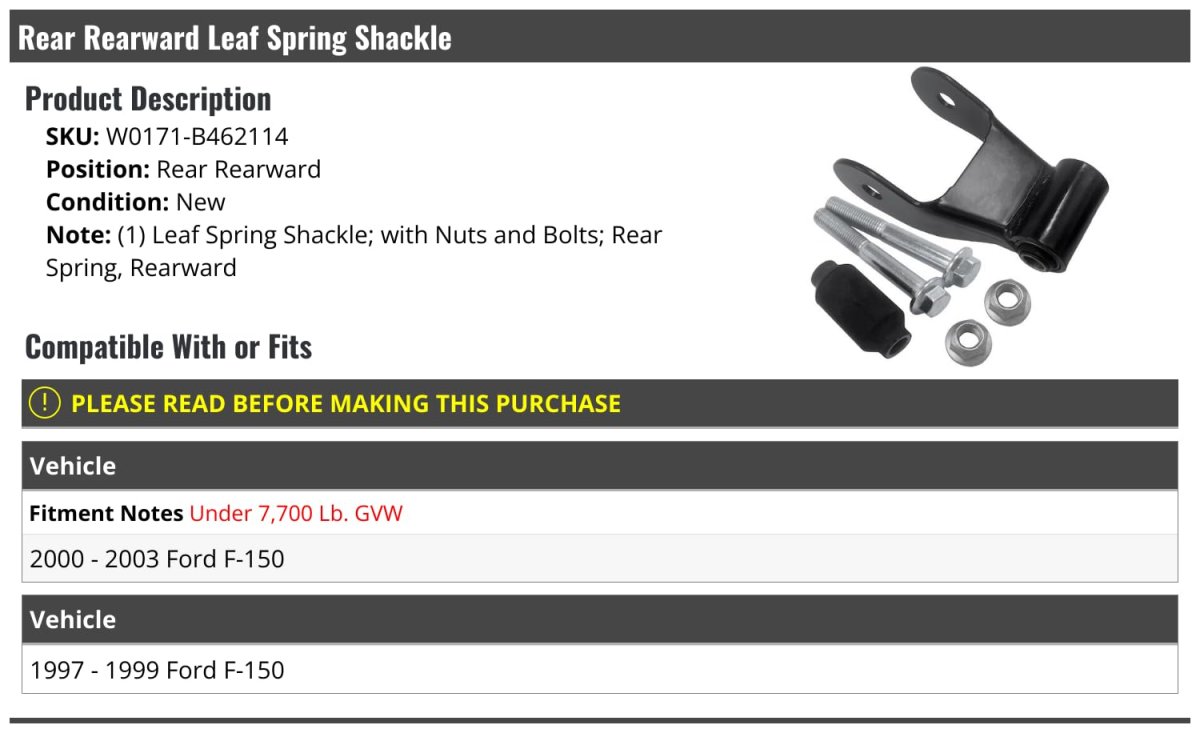Open the PLEASE READ BEFORE MAKING THIS PURCHASE notice

click(346, 404)
